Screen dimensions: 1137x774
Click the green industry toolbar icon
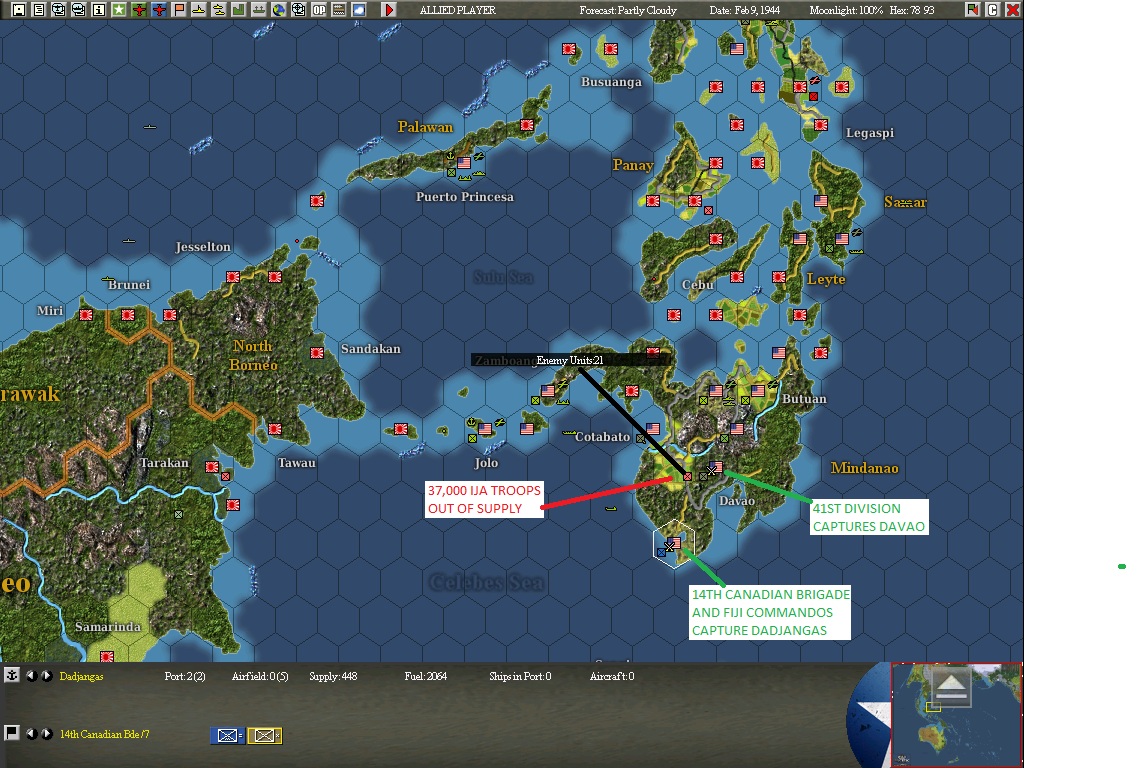(x=239, y=10)
